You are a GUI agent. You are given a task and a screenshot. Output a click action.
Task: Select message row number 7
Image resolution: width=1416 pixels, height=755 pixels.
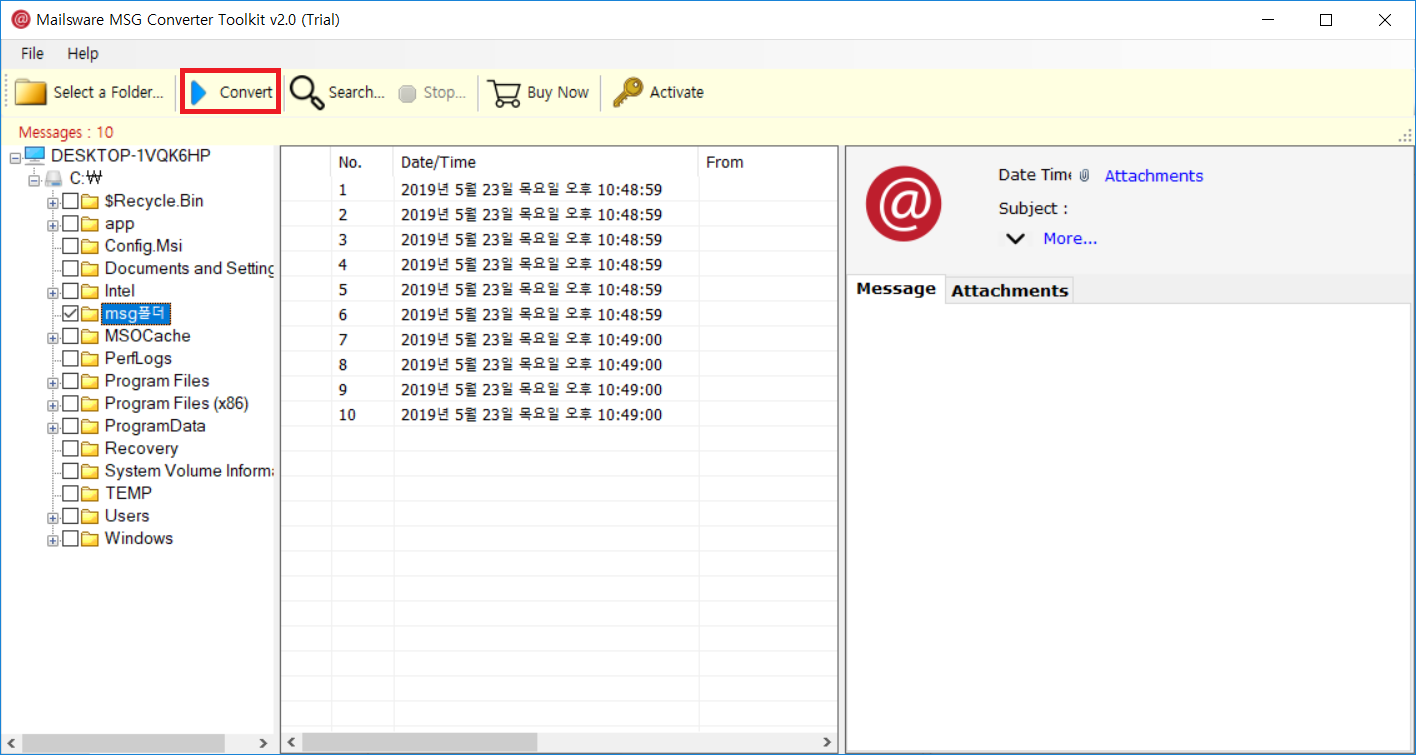pyautogui.click(x=559, y=340)
